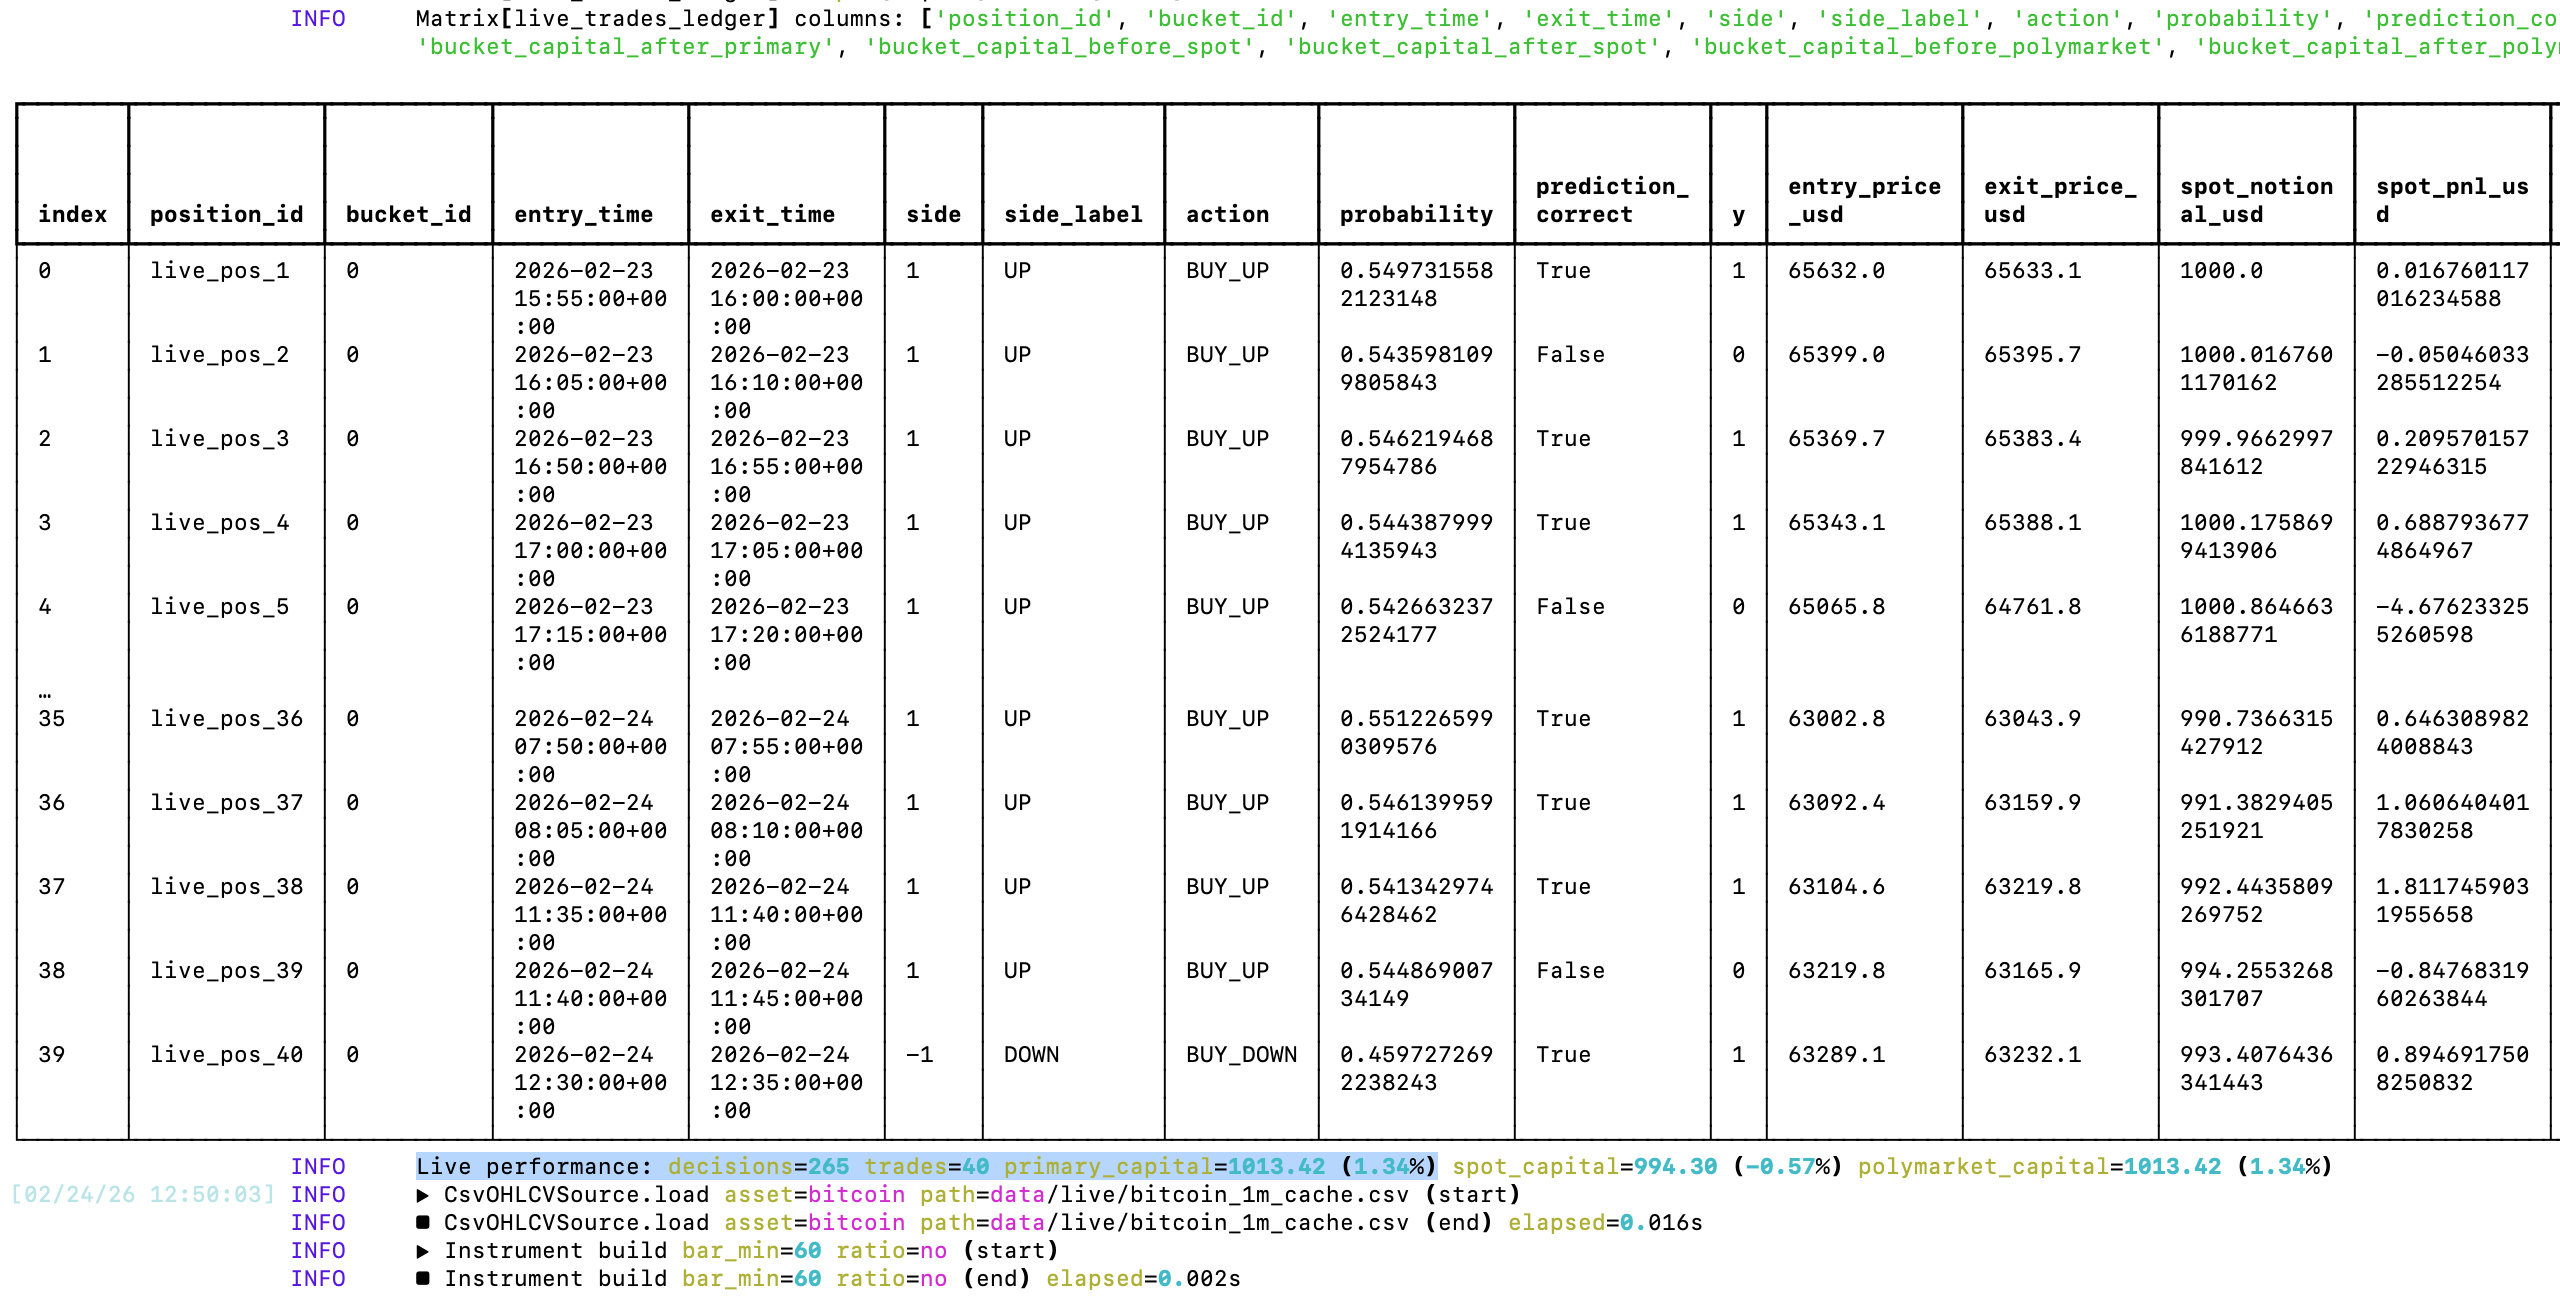Click the live_pos_1 cell
This screenshot has height=1296, width=2560.
pos(219,271)
